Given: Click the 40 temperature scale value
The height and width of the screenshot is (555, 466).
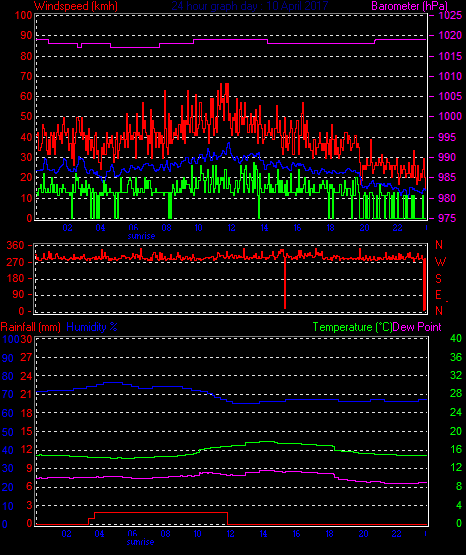Looking at the screenshot, I should click(x=456, y=338).
